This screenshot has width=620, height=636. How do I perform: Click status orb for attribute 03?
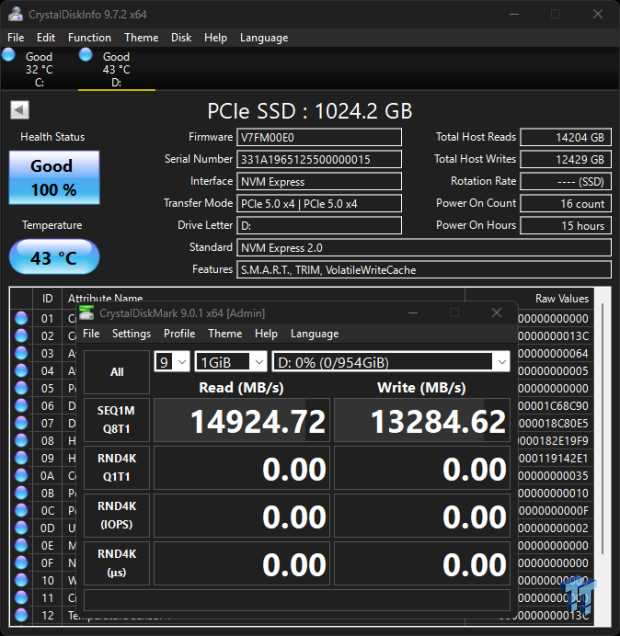(21, 353)
